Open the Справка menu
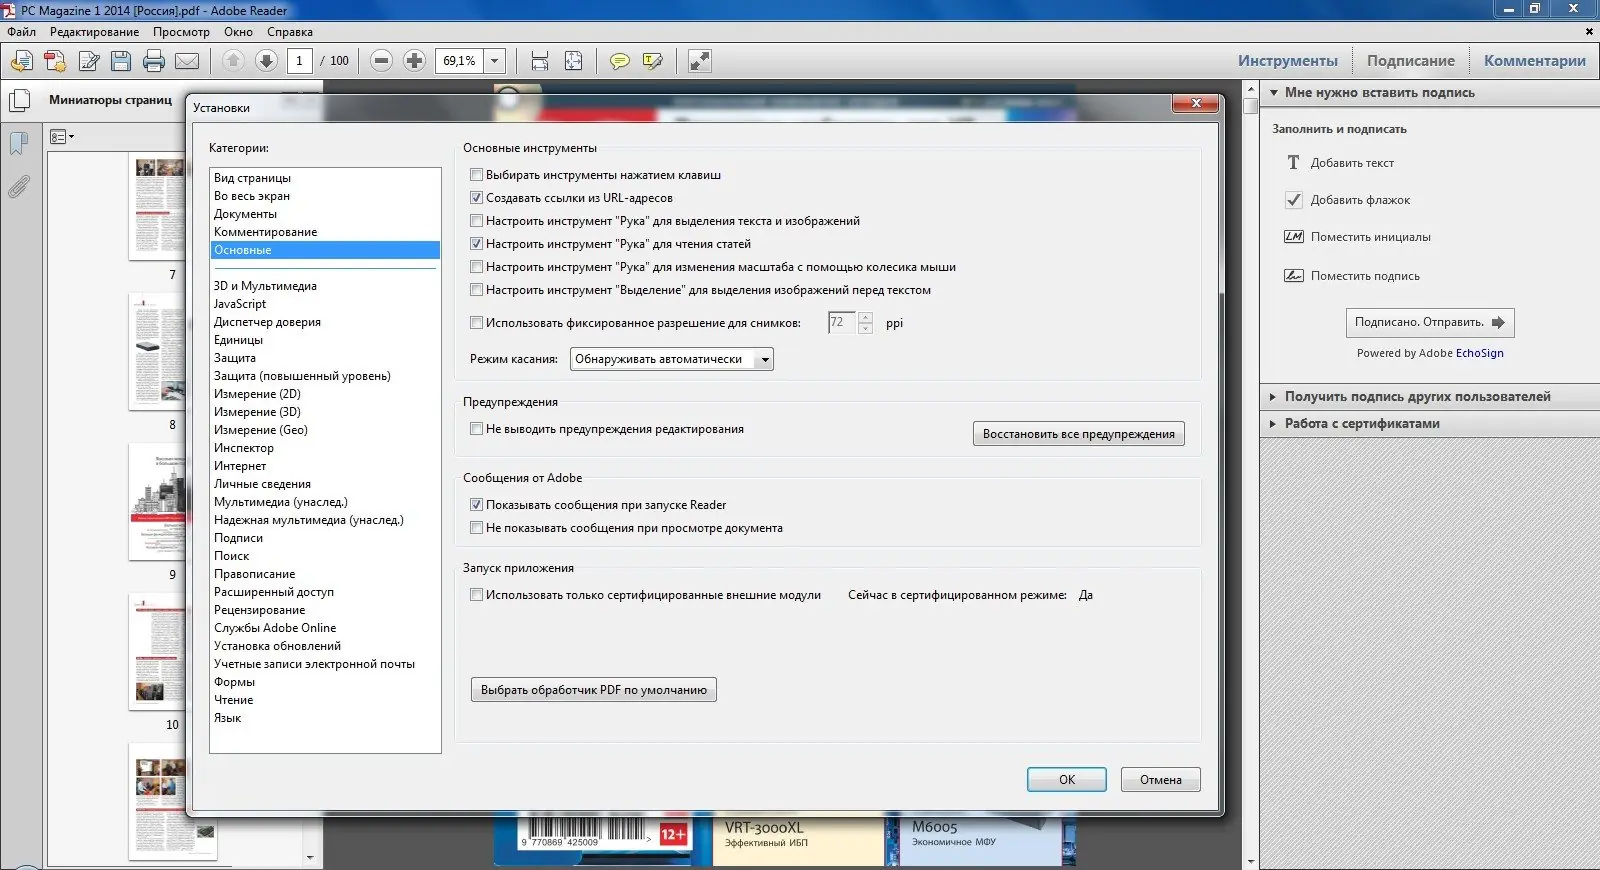Image resolution: width=1600 pixels, height=870 pixels. (x=290, y=32)
